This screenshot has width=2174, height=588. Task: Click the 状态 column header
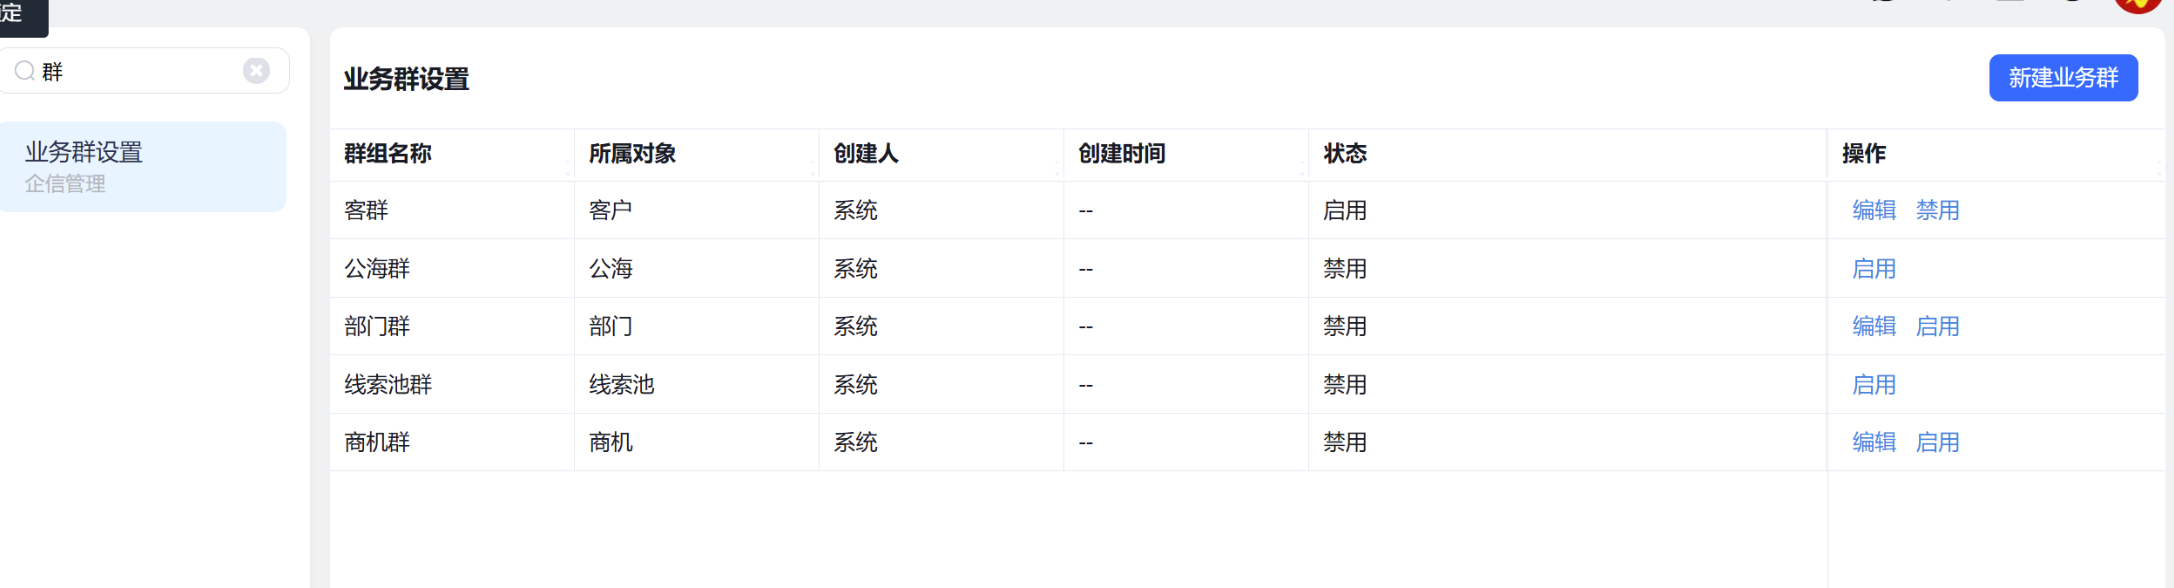click(1345, 153)
